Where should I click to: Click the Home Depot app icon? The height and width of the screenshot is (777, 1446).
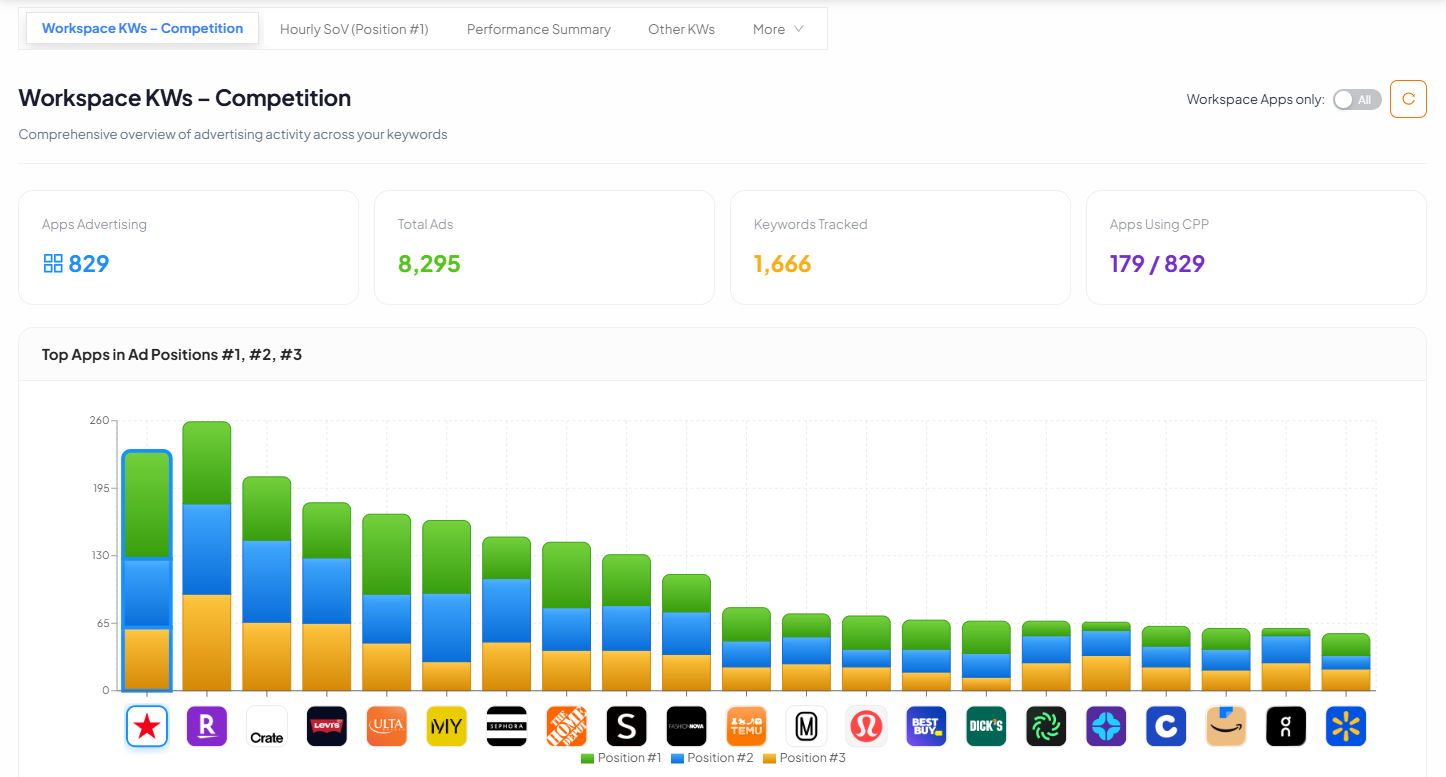tap(567, 727)
